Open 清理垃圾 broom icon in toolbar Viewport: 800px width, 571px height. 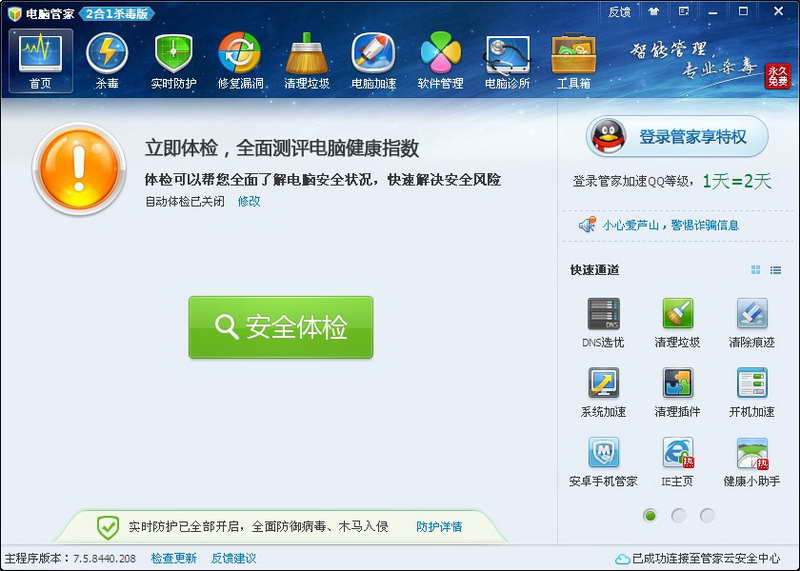[307, 61]
